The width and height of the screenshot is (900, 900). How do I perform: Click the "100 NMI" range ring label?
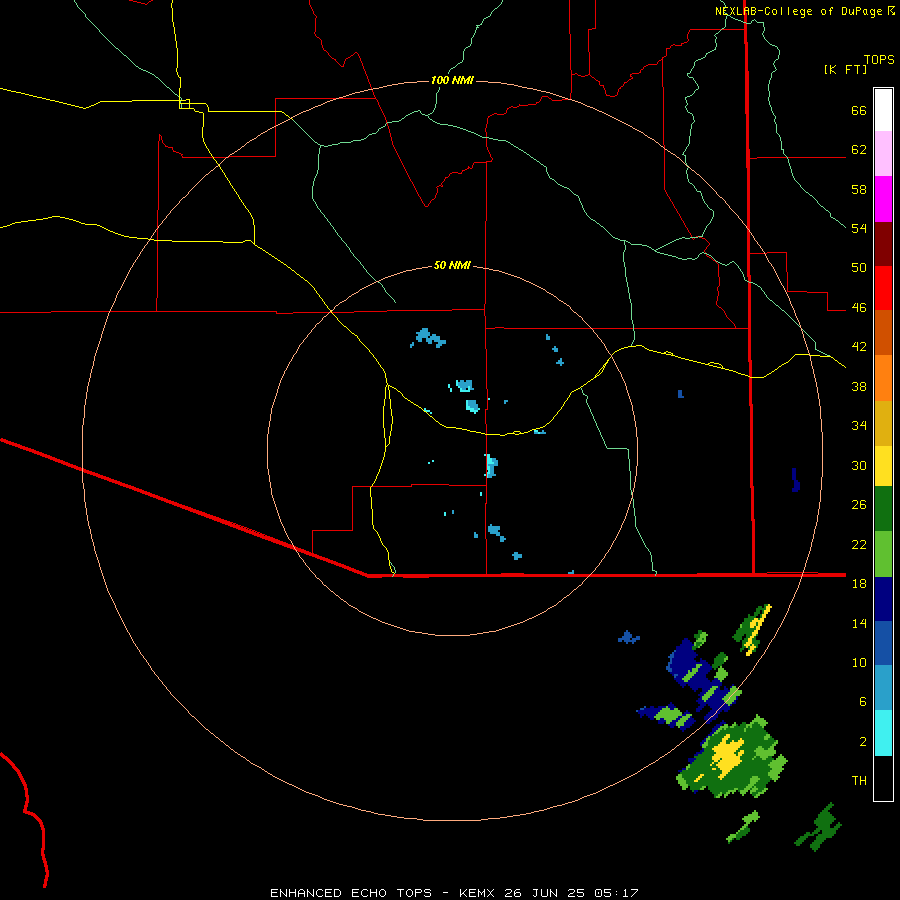point(452,80)
